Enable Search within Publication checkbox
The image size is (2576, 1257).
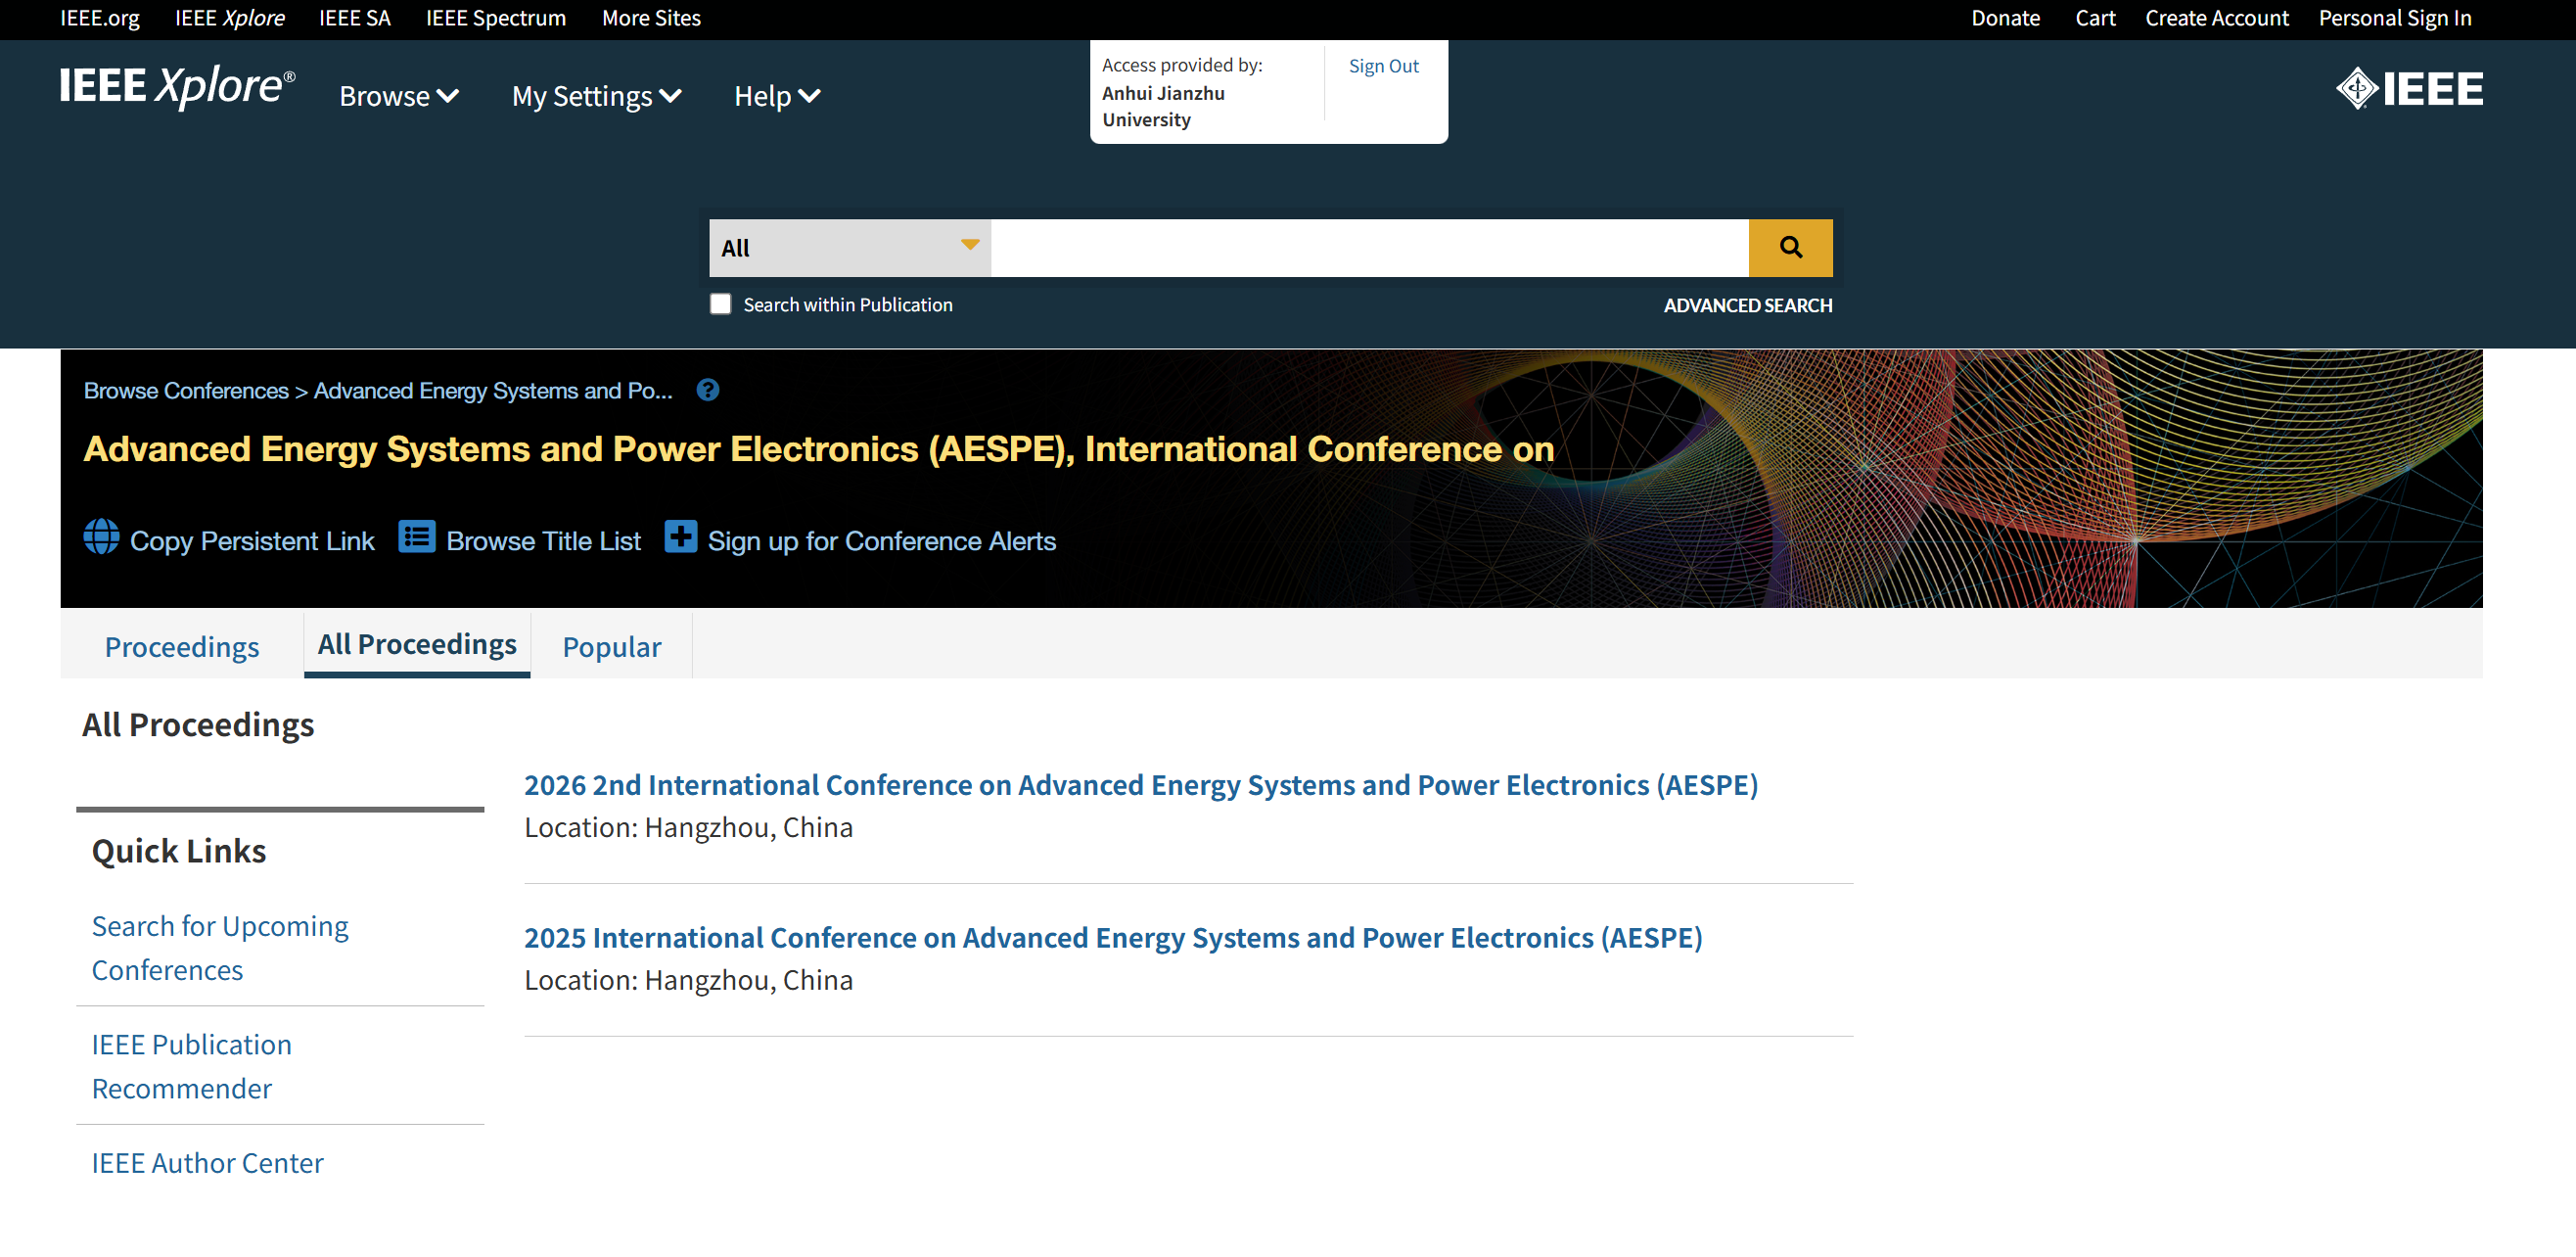(x=720, y=304)
